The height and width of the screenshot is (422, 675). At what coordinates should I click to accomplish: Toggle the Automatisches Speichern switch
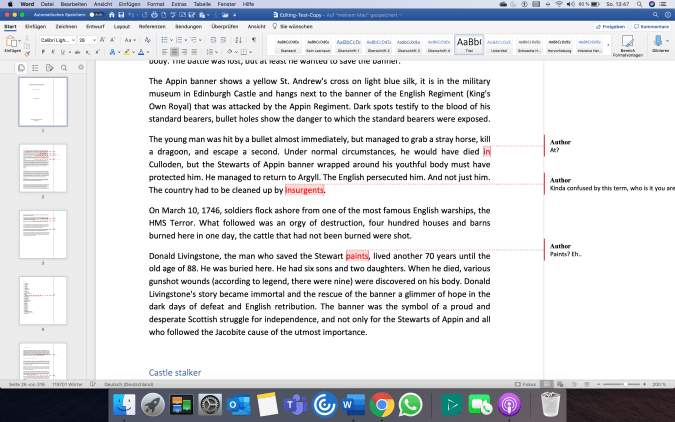(x=92, y=16)
